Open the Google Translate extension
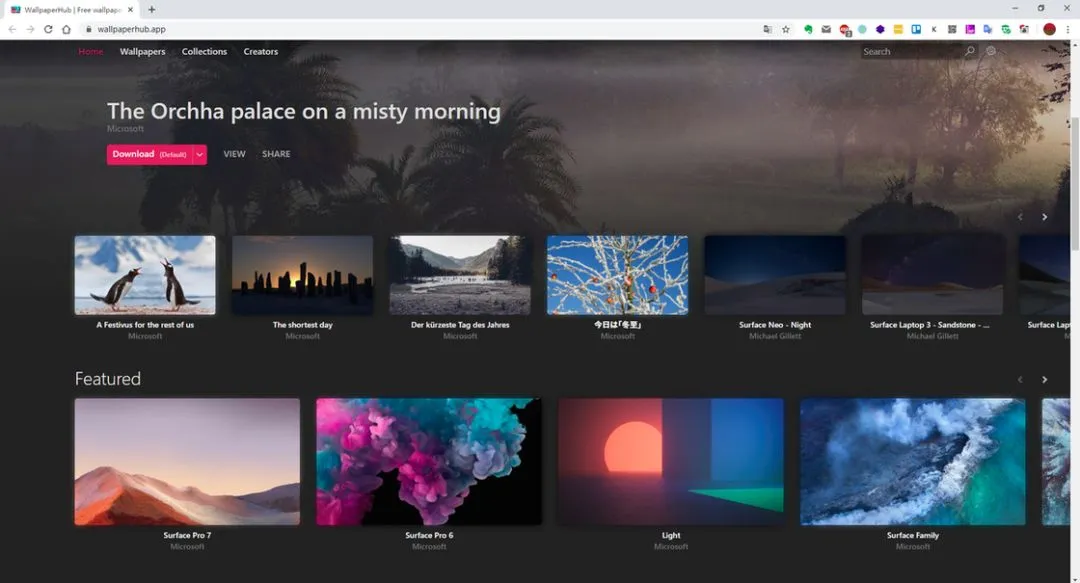The image size is (1080, 583). click(988, 29)
